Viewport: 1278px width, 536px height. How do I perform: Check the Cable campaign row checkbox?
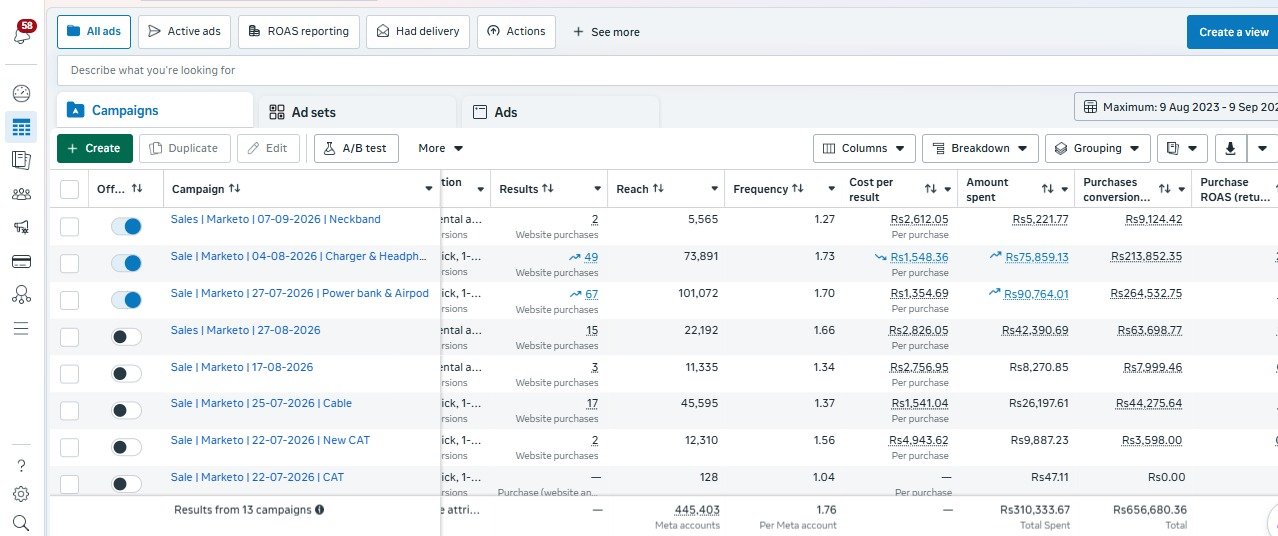[69, 411]
